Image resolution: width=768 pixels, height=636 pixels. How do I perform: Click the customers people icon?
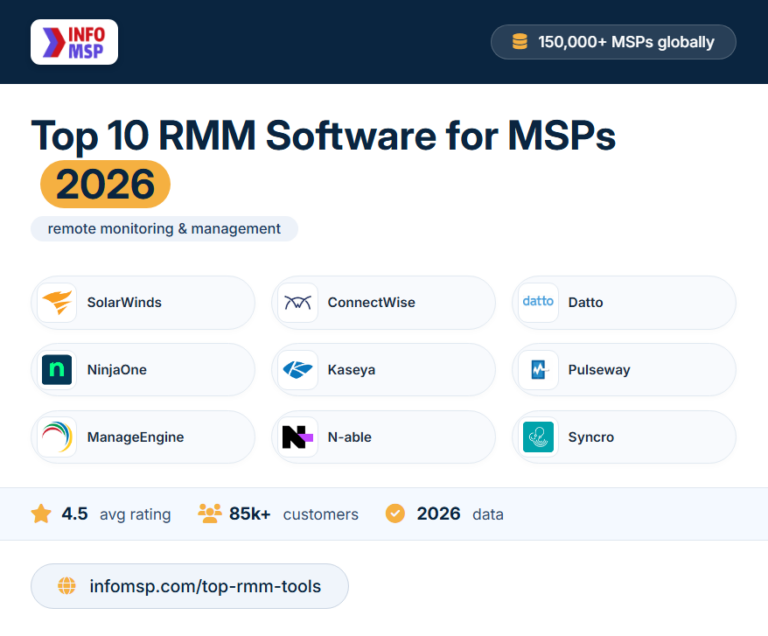point(210,514)
